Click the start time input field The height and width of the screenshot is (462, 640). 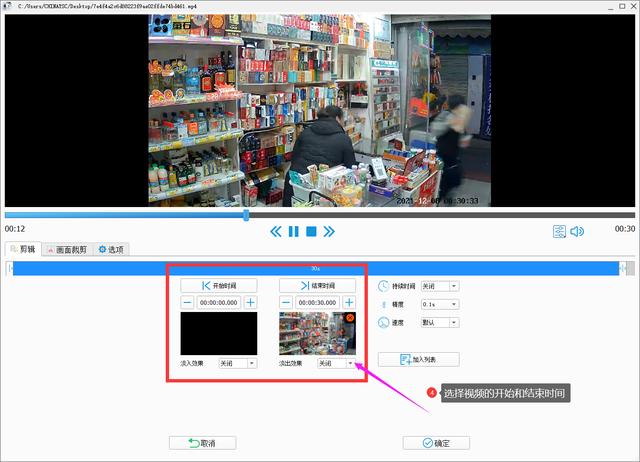[x=218, y=303]
